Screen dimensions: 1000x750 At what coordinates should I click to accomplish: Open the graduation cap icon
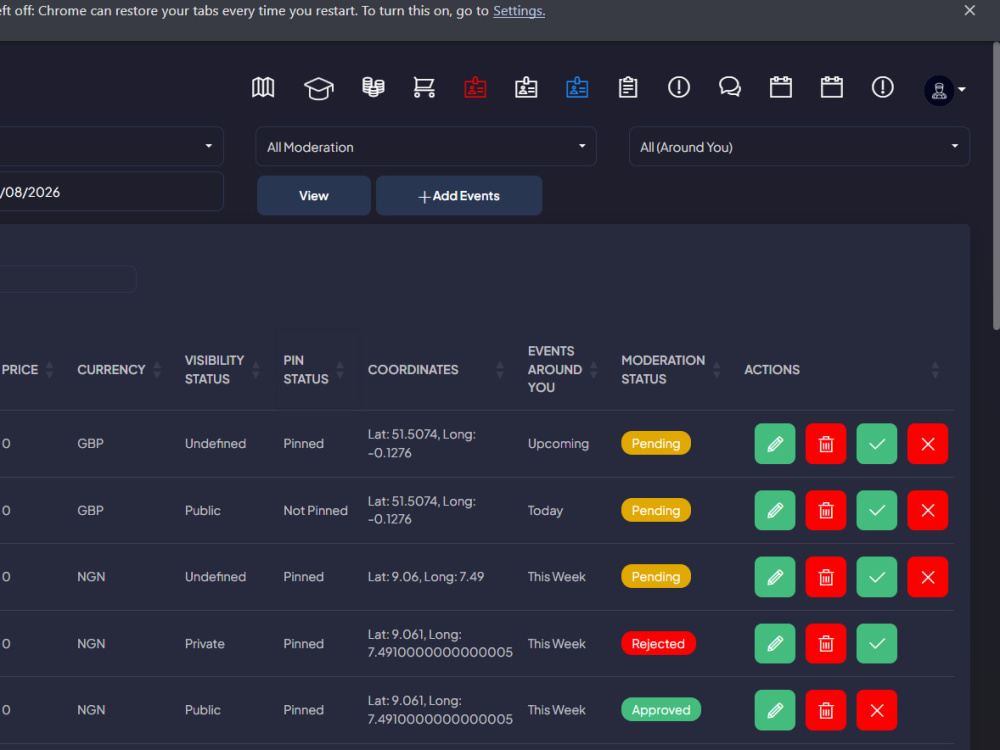point(318,88)
